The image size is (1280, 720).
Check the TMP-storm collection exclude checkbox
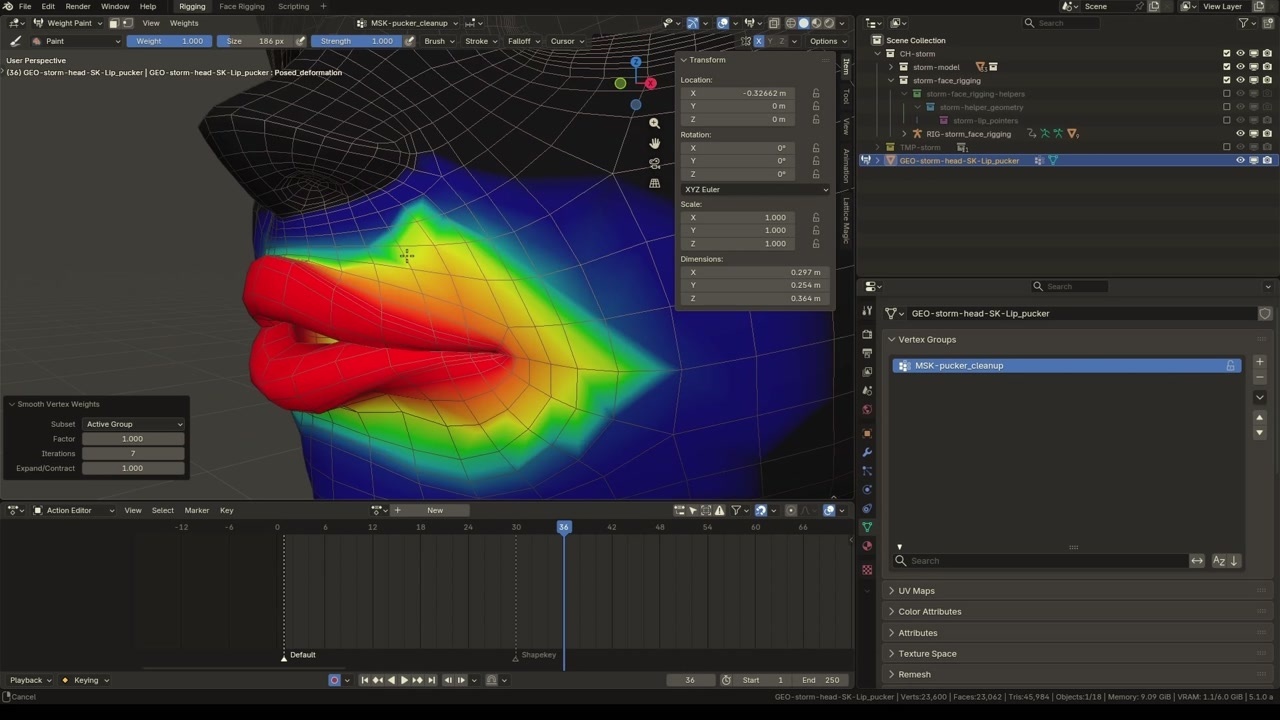(x=1227, y=147)
